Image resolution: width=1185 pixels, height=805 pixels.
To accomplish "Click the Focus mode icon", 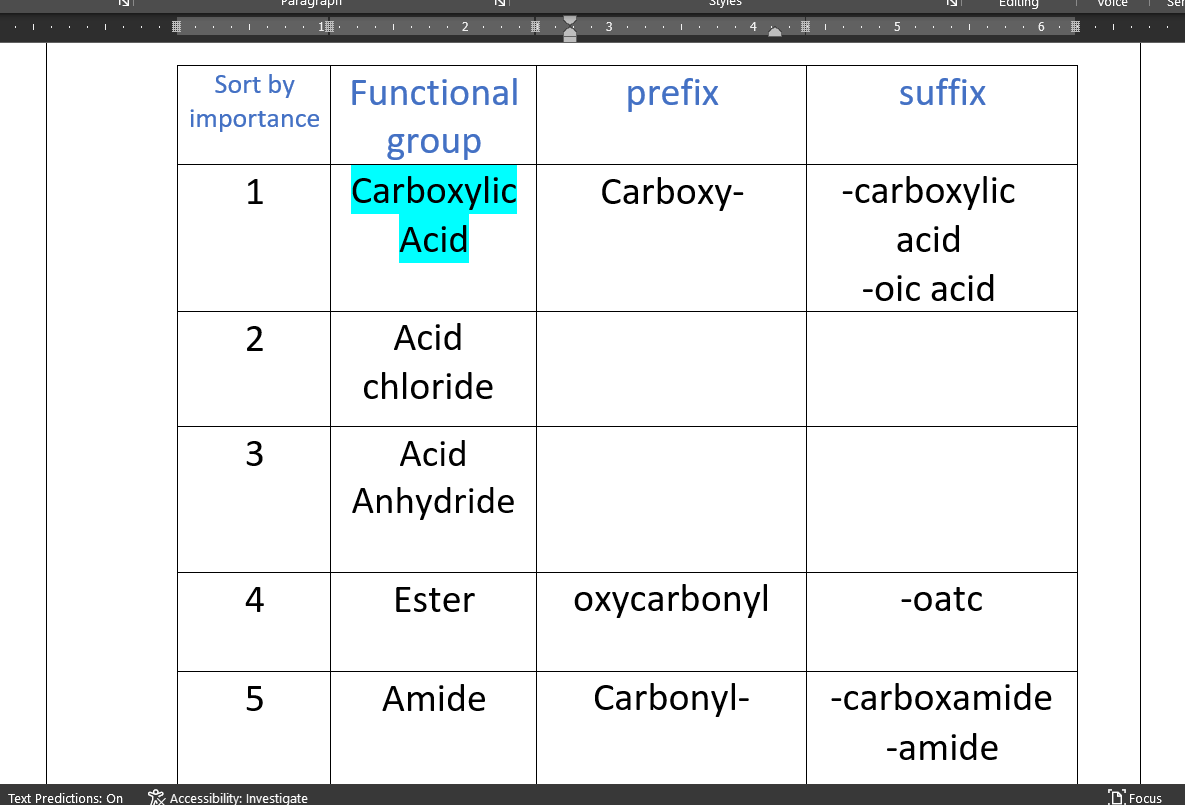I will (x=1117, y=797).
